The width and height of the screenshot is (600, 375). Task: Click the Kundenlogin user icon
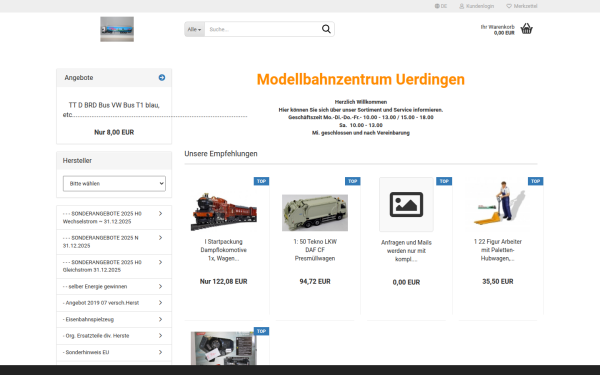(x=461, y=6)
